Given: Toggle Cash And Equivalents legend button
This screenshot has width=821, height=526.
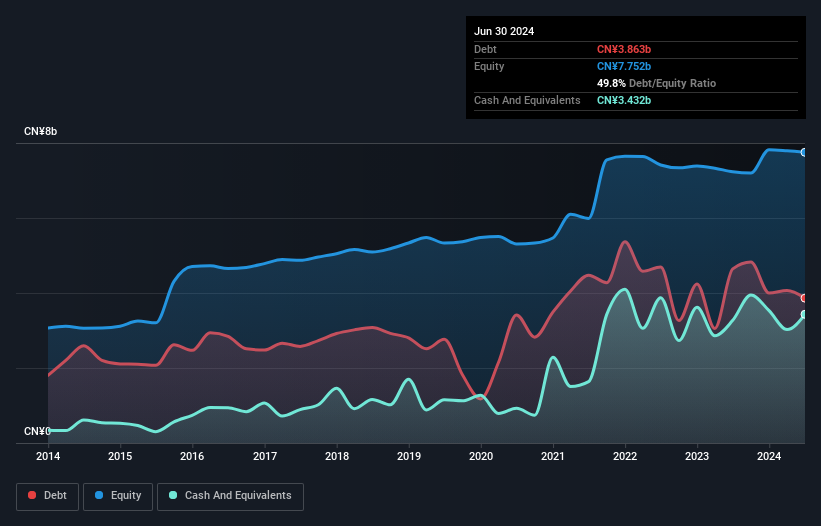Looking at the screenshot, I should [230, 496].
